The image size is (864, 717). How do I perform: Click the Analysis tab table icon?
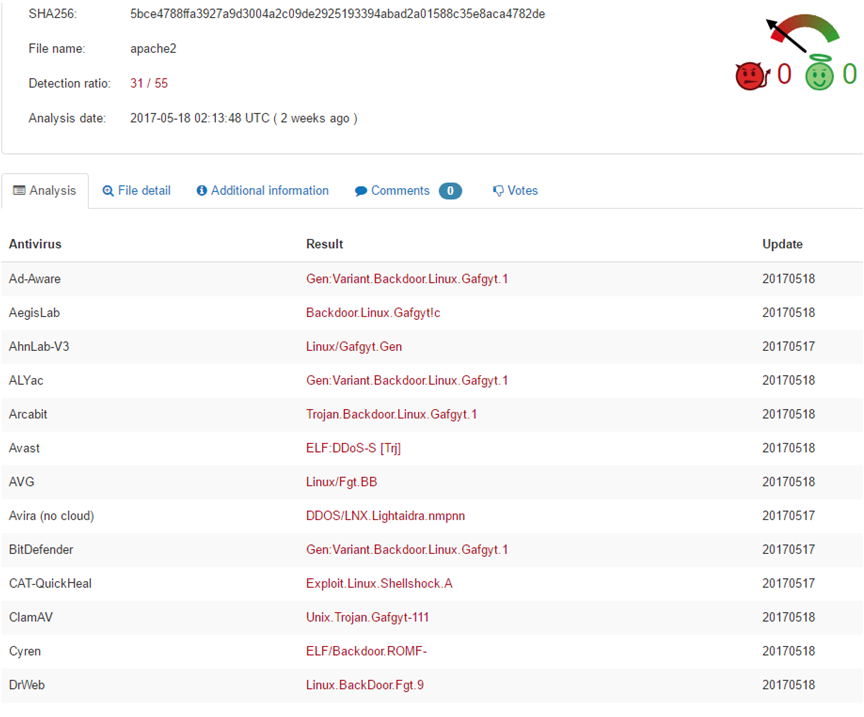[x=19, y=191]
